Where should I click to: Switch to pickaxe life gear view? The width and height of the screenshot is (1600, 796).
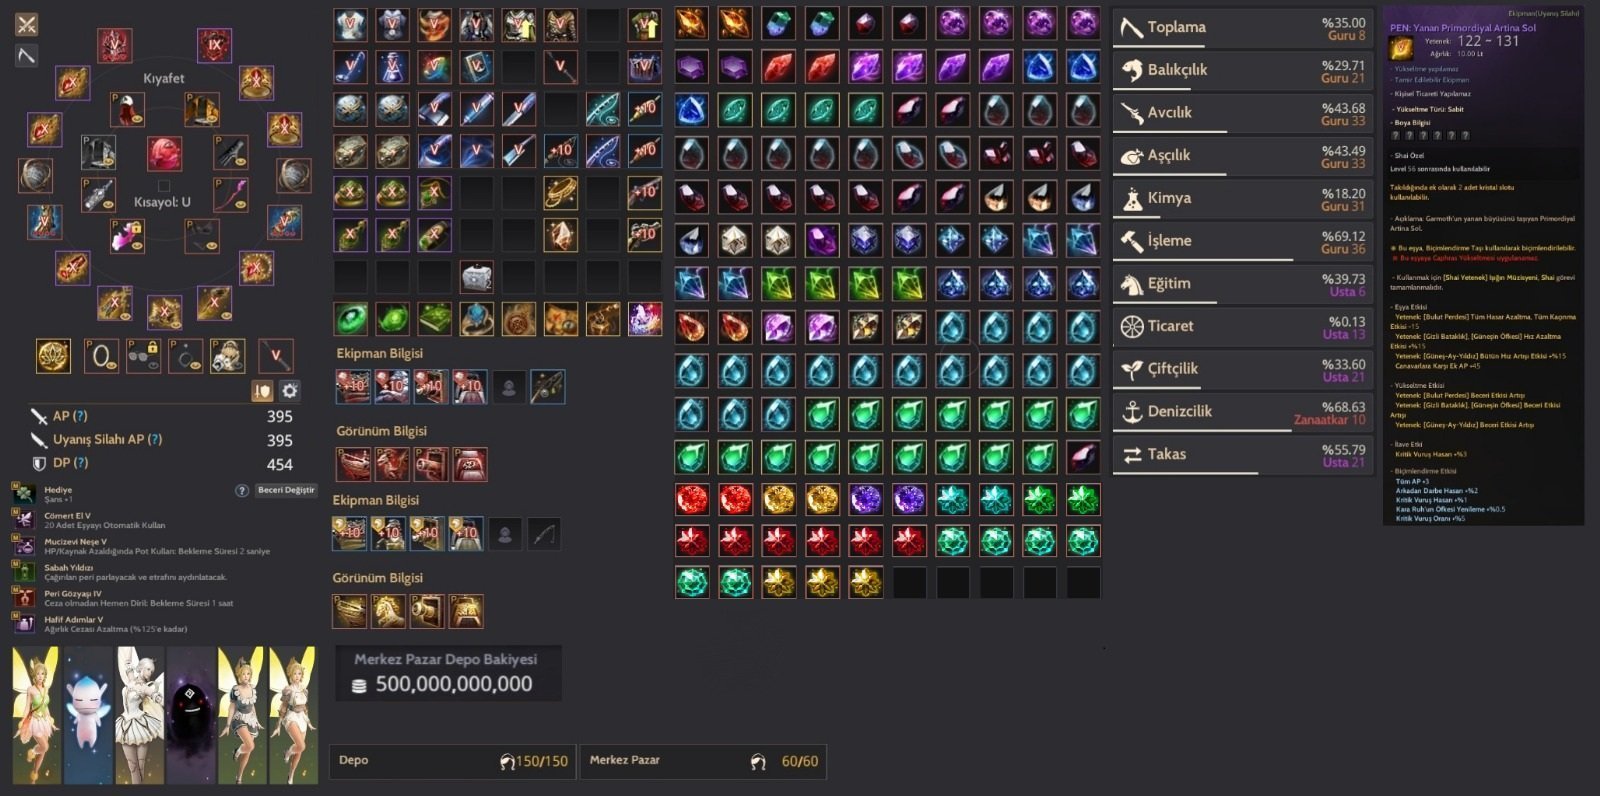pyautogui.click(x=27, y=56)
